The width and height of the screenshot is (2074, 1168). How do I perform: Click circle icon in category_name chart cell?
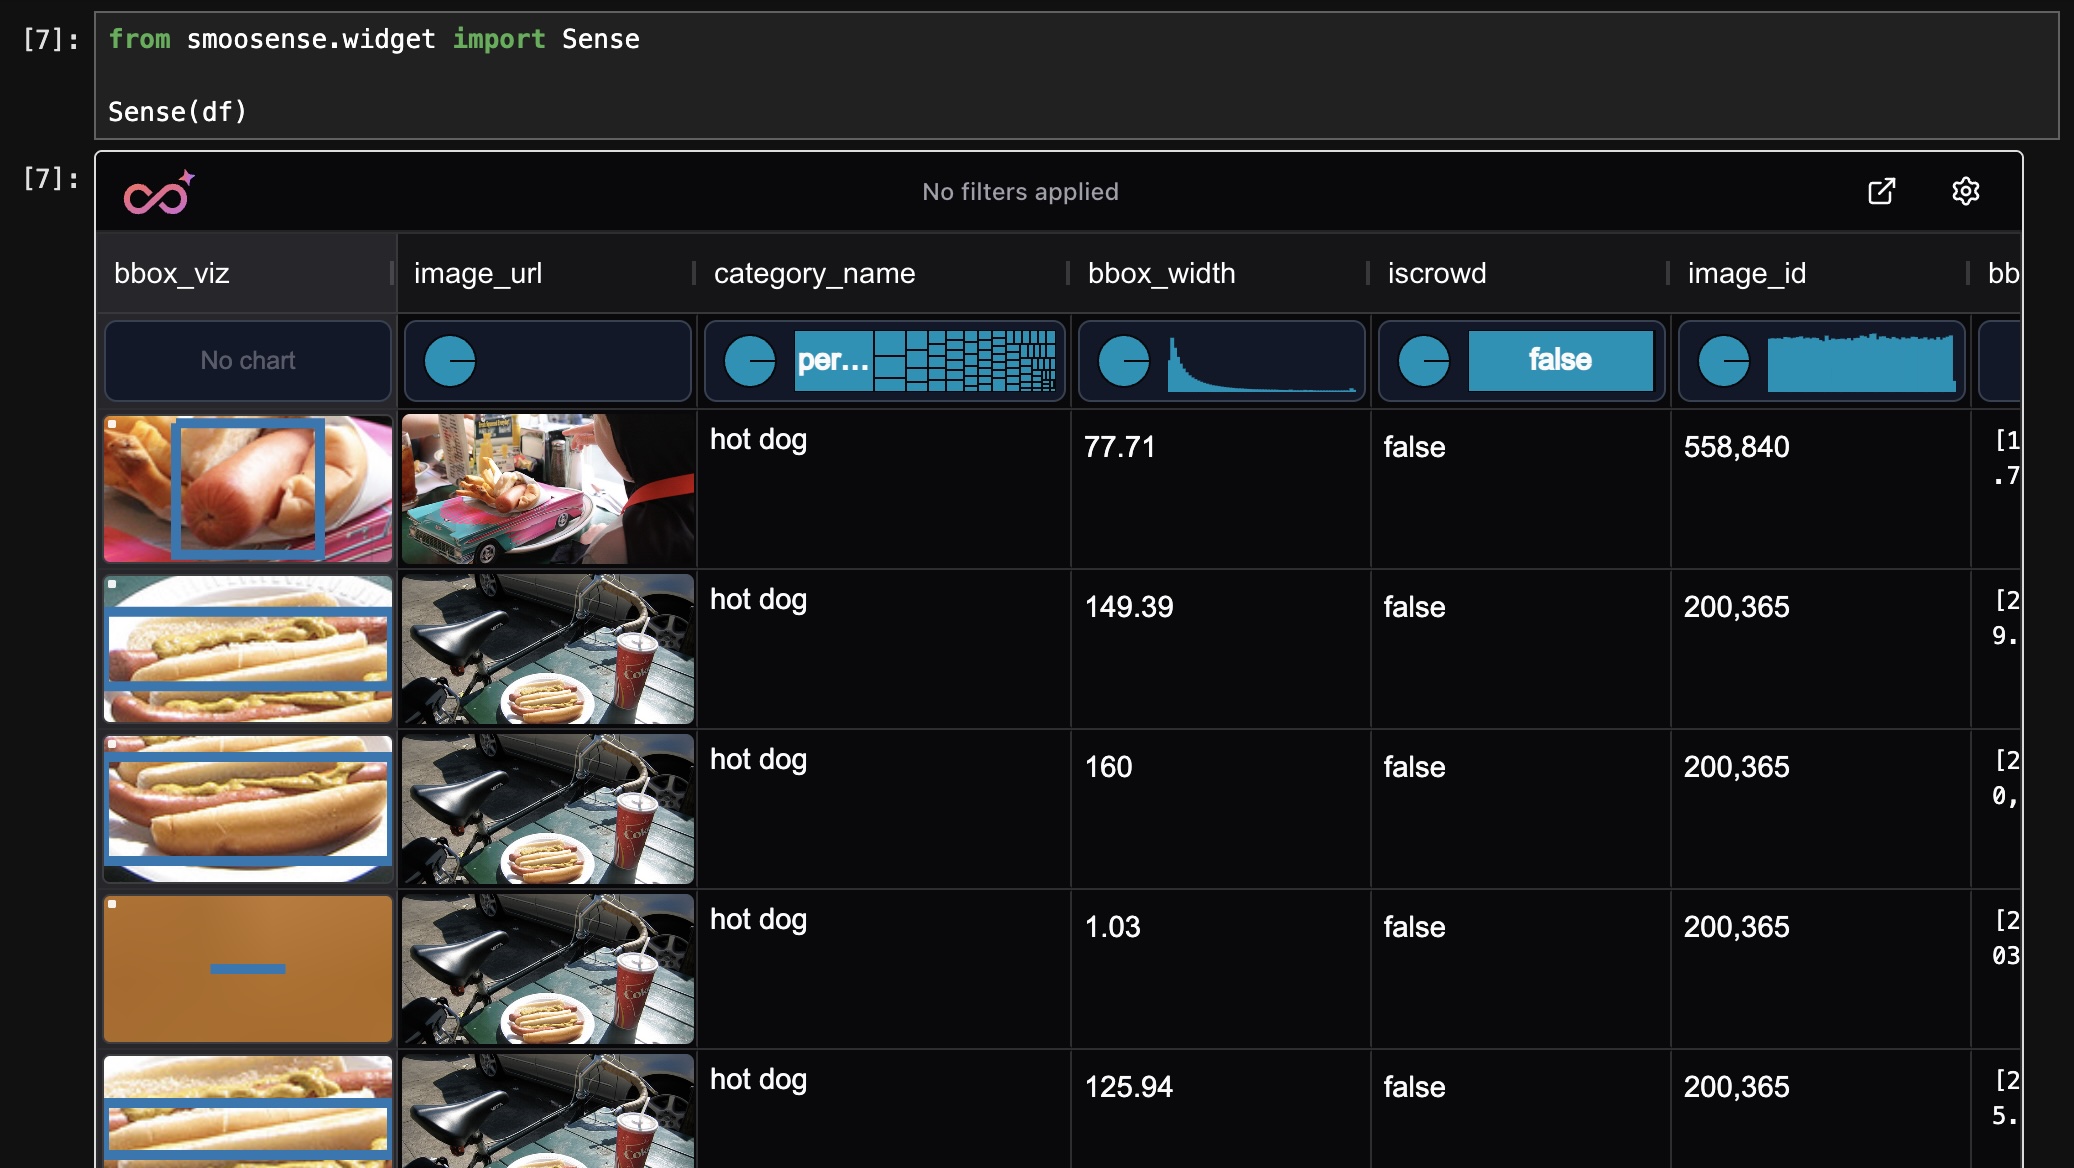(750, 361)
